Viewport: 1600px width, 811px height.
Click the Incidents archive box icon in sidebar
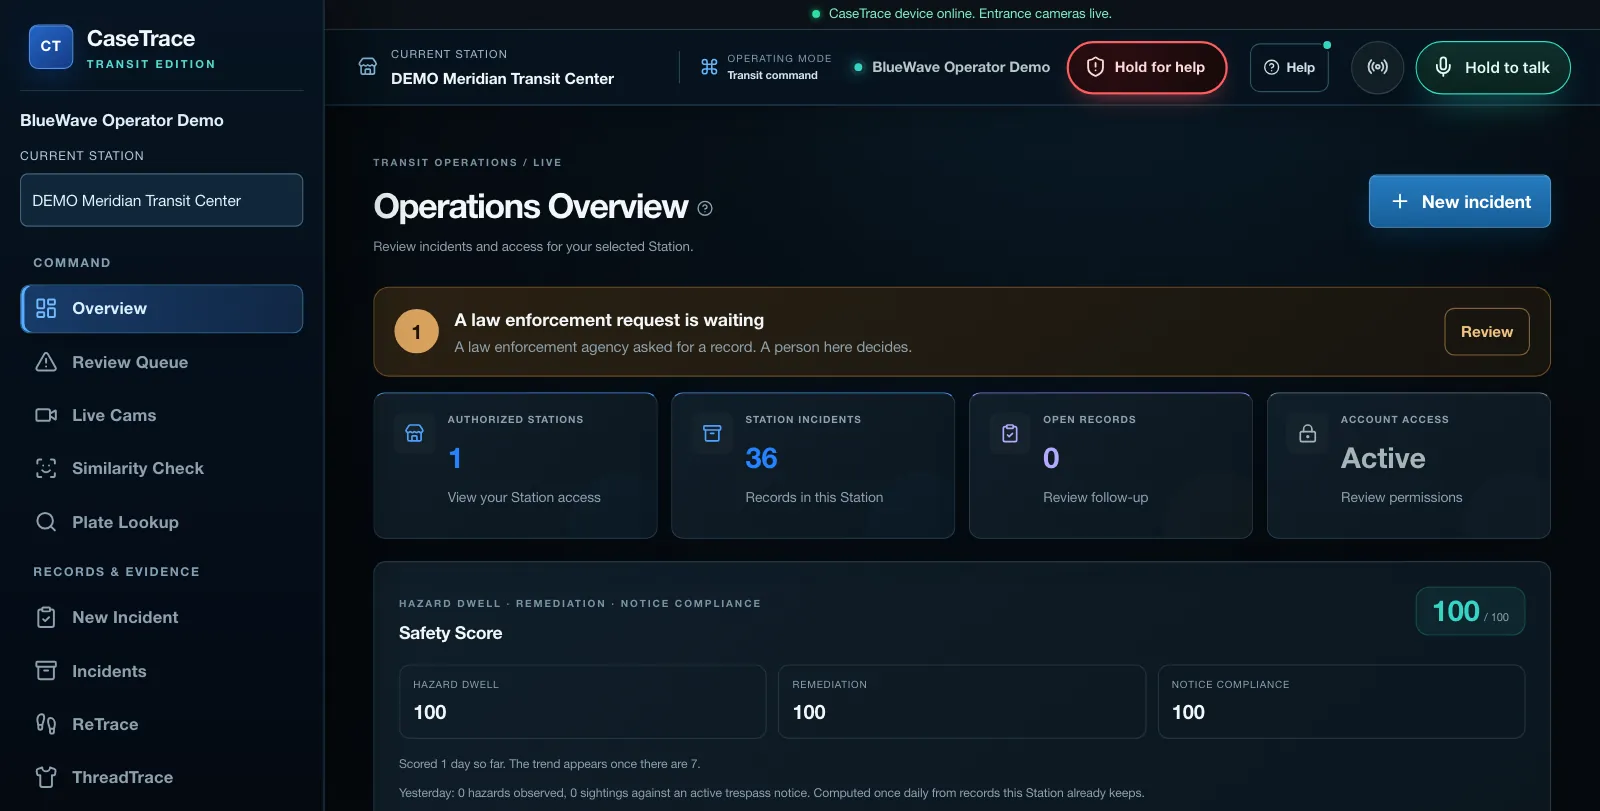point(46,671)
